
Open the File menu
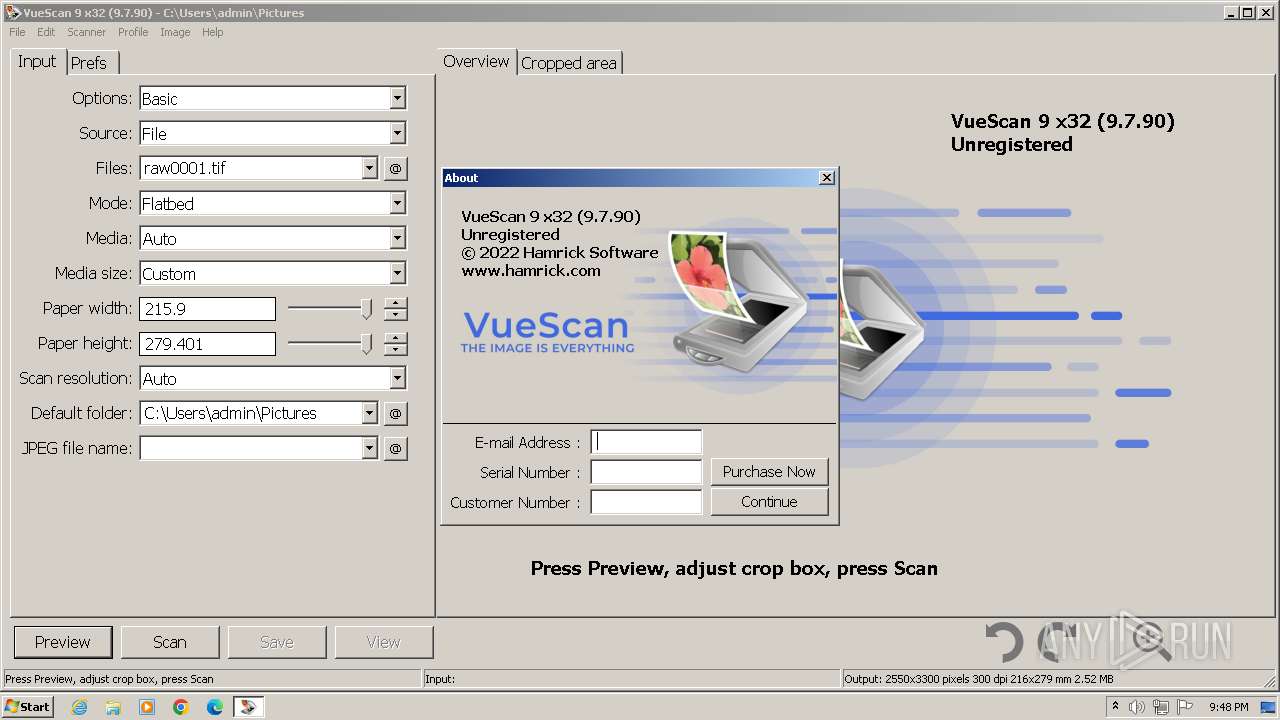pyautogui.click(x=17, y=32)
